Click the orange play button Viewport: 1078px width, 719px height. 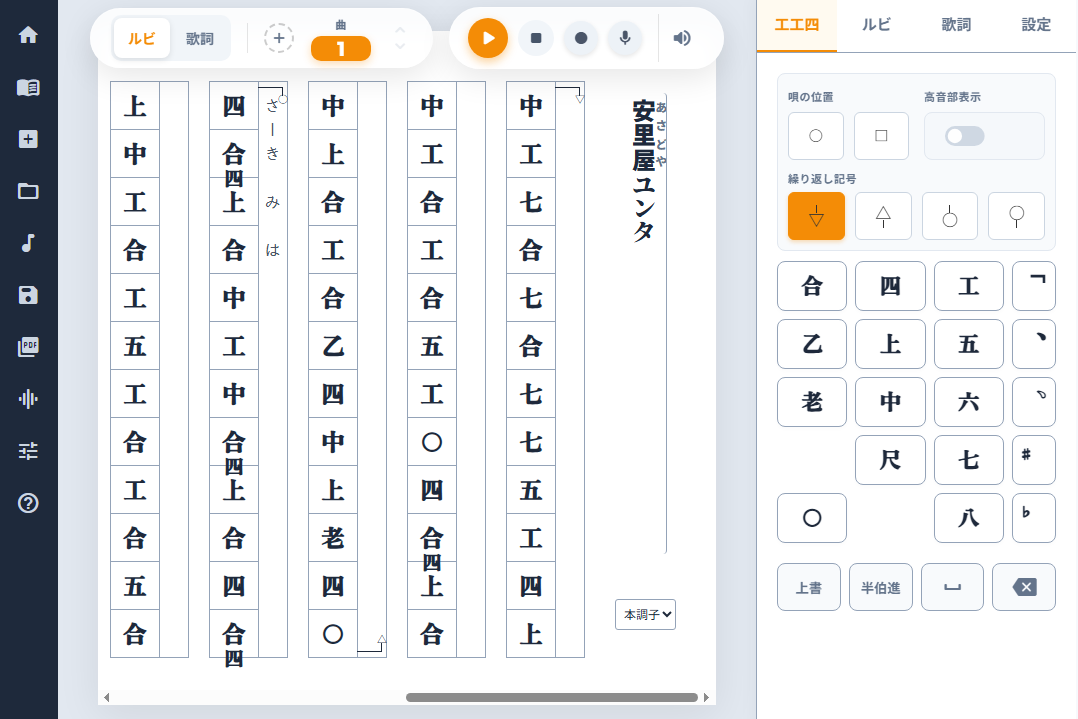(488, 38)
